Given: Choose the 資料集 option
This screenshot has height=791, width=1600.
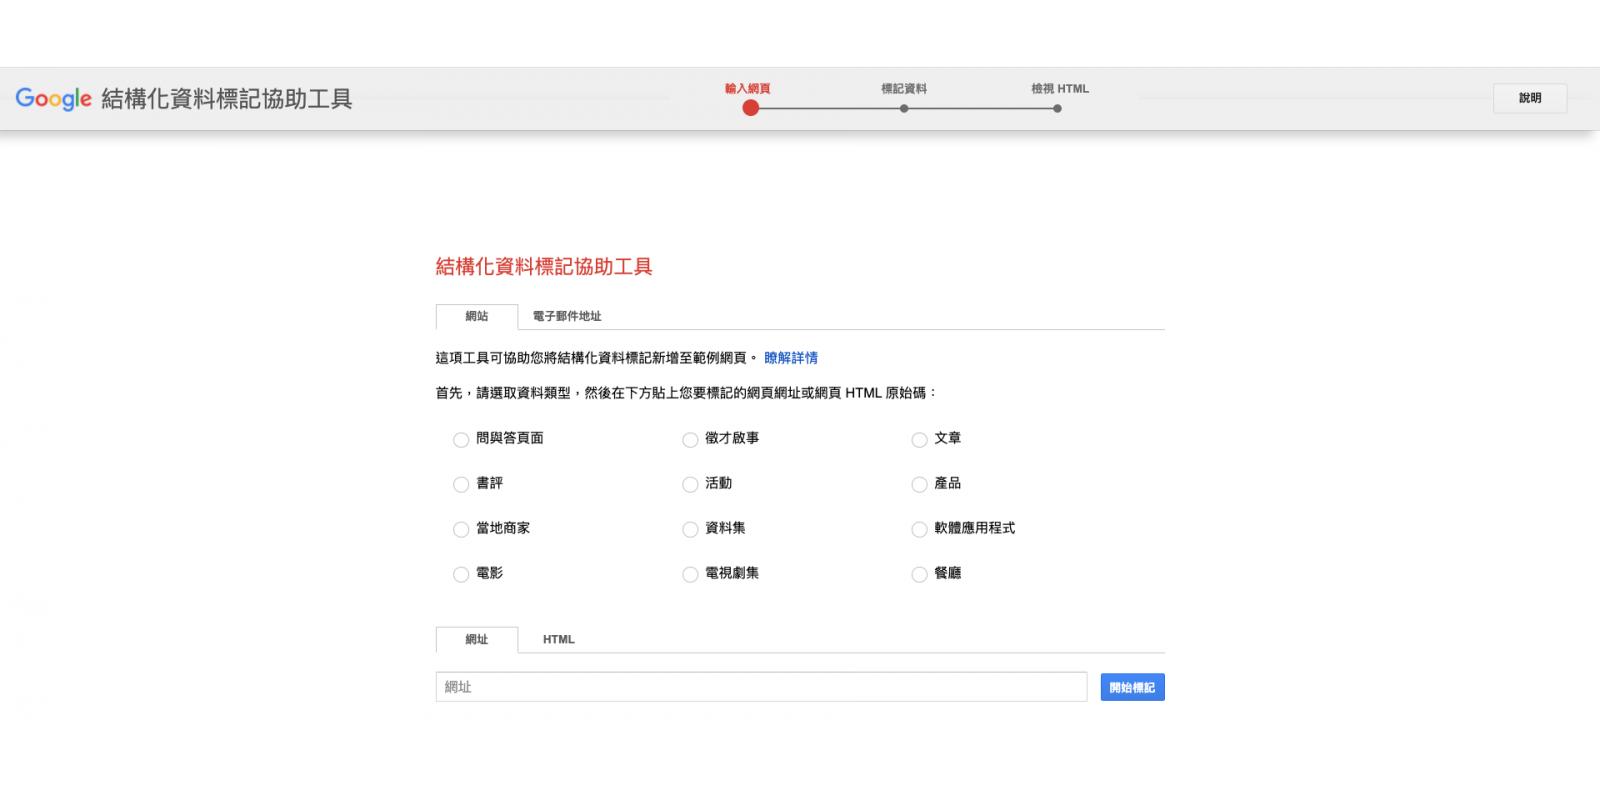Looking at the screenshot, I should (x=690, y=530).
